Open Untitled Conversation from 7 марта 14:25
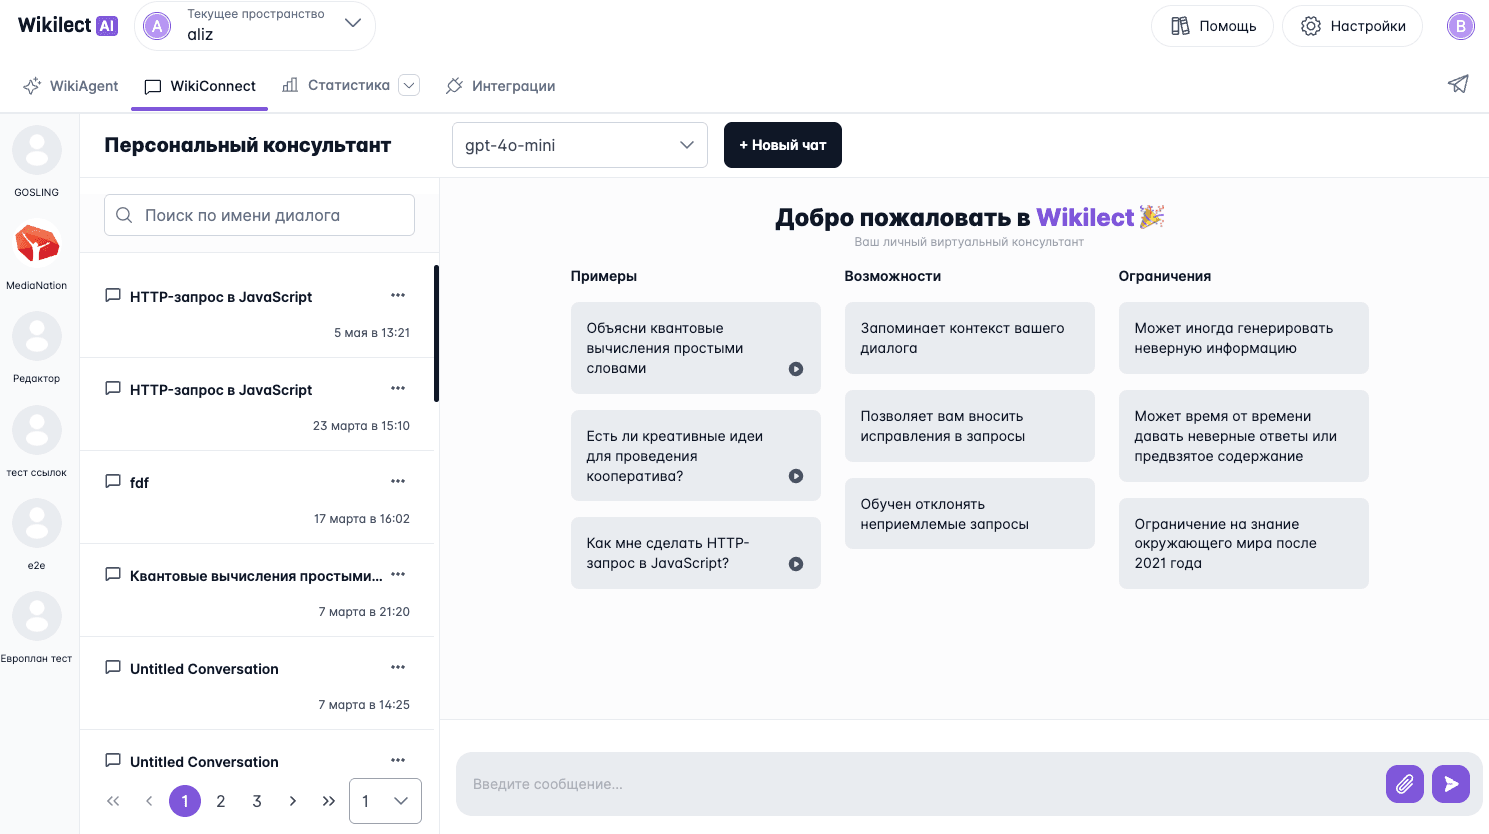Image resolution: width=1489 pixels, height=834 pixels. click(x=257, y=683)
